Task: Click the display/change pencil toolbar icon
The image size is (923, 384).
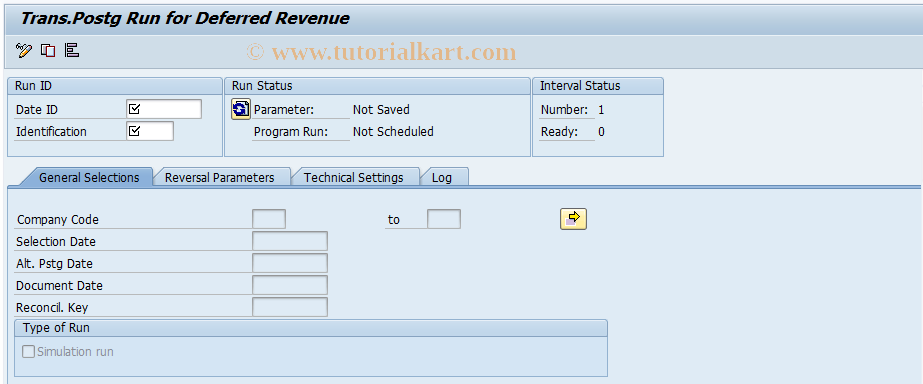Action: click(x=24, y=51)
